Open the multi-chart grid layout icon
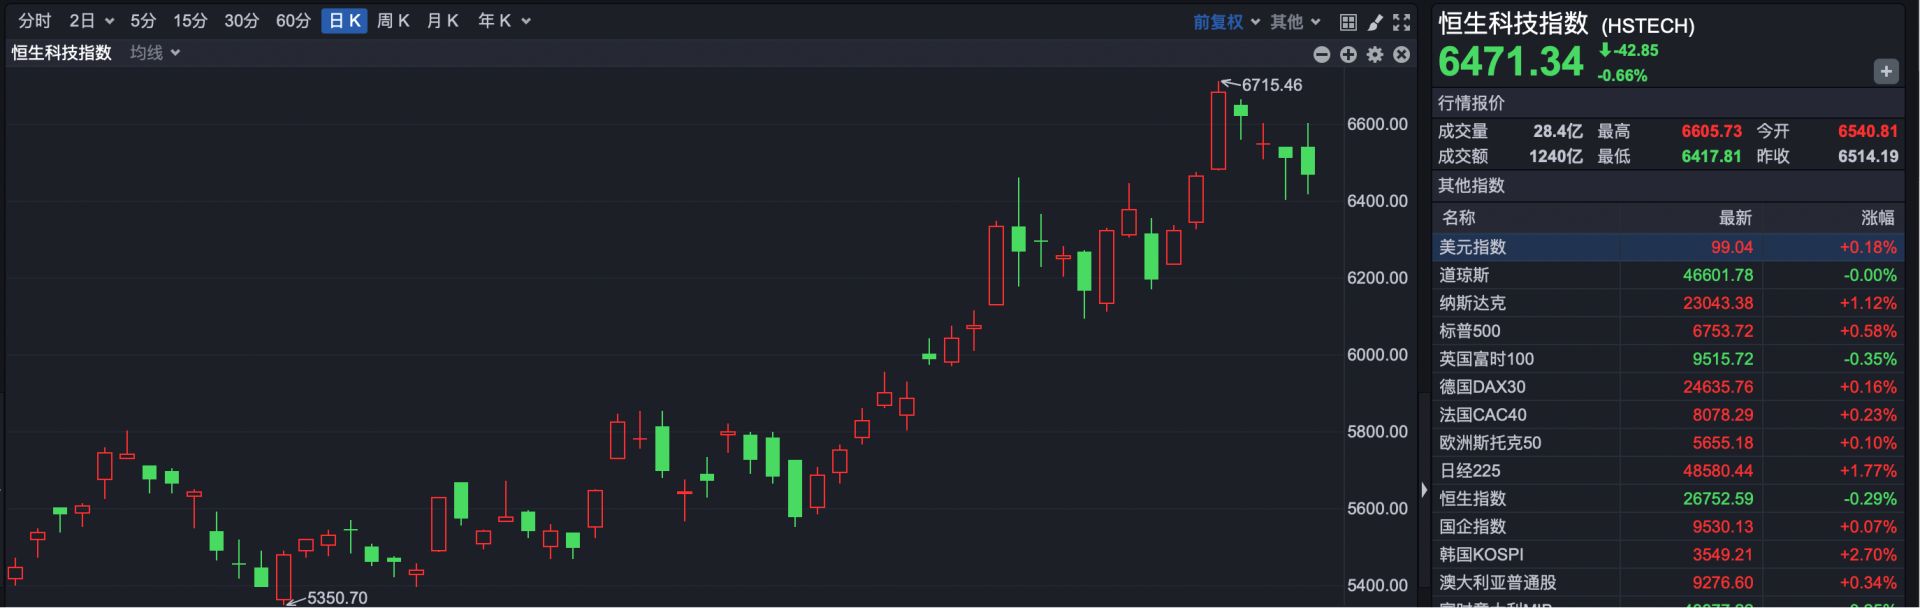 click(x=1348, y=21)
